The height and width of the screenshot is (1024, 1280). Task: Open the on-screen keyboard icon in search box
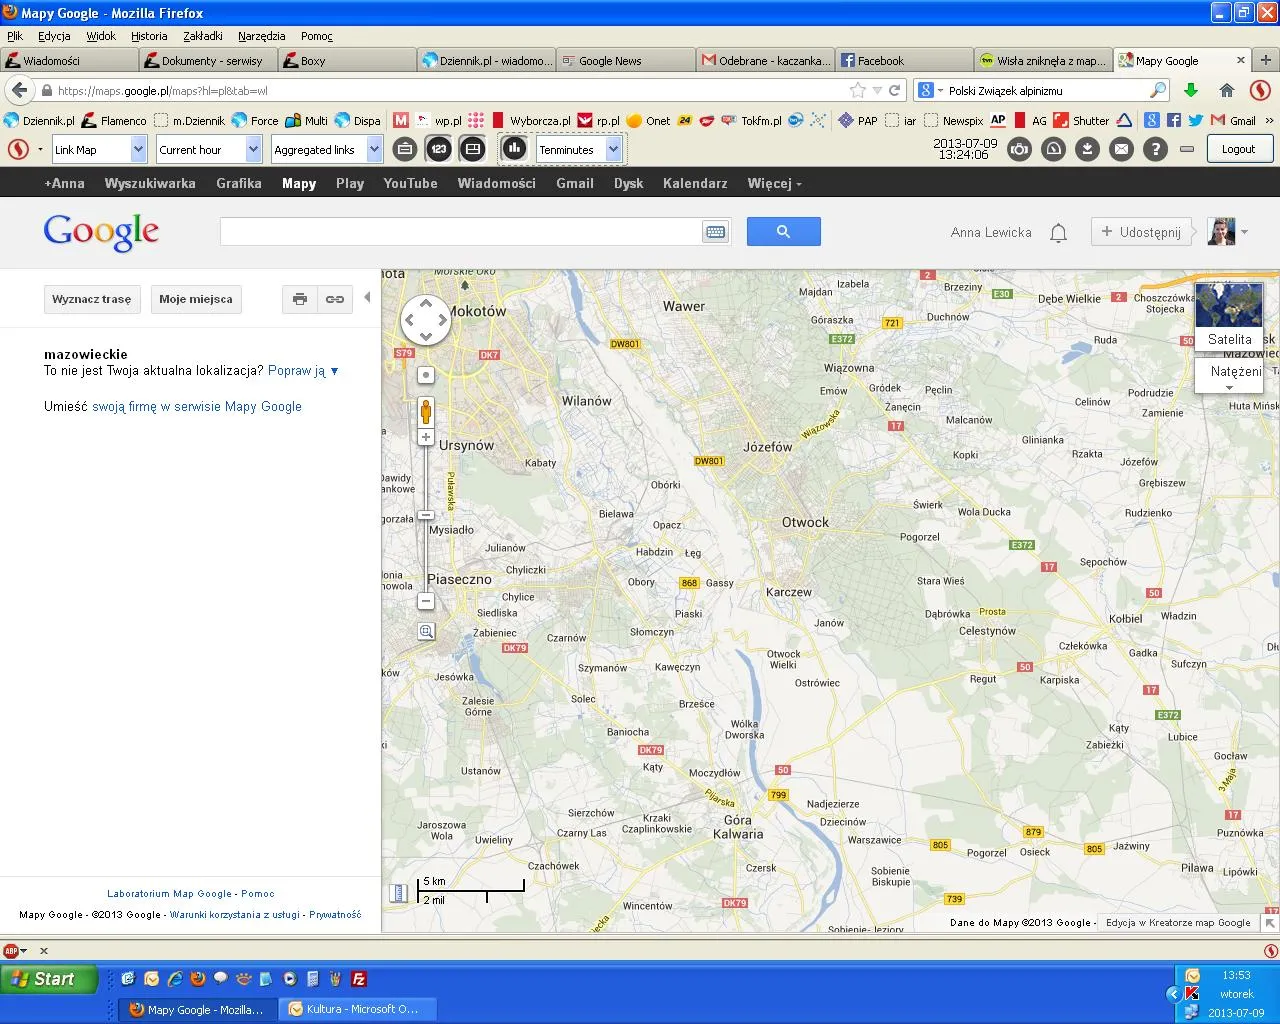click(x=714, y=231)
